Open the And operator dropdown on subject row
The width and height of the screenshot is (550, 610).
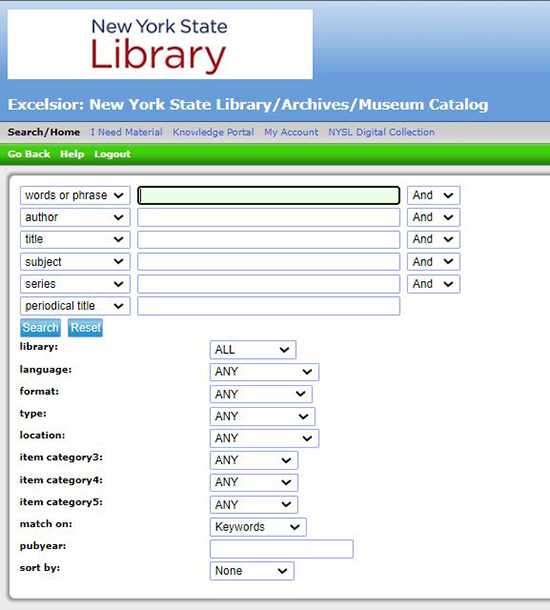433,261
